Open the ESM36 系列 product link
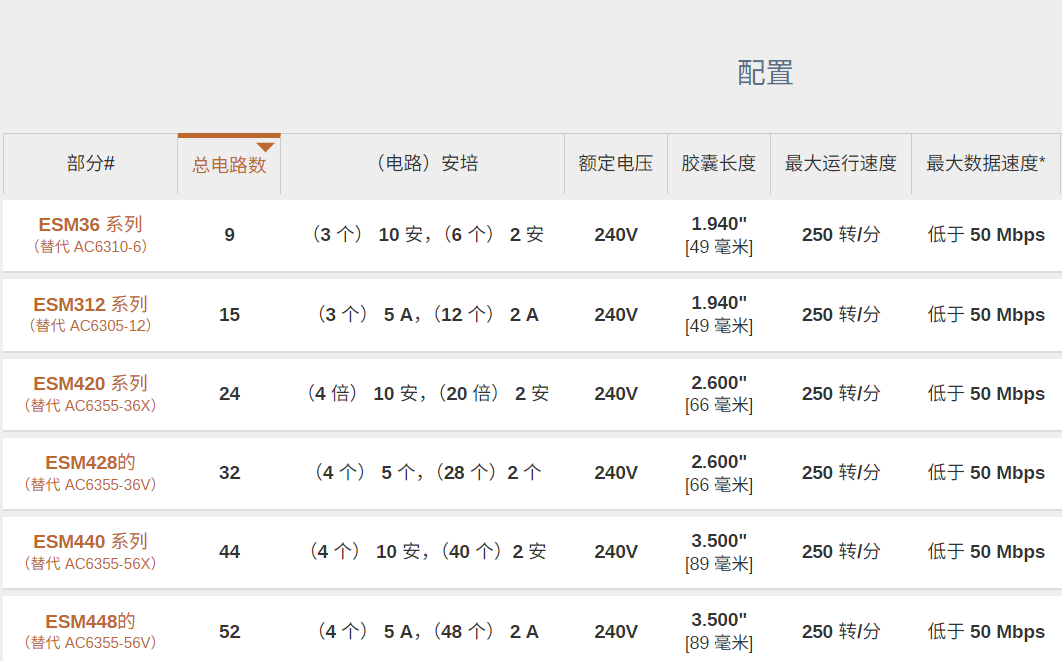This screenshot has width=1062, height=661. [90, 224]
